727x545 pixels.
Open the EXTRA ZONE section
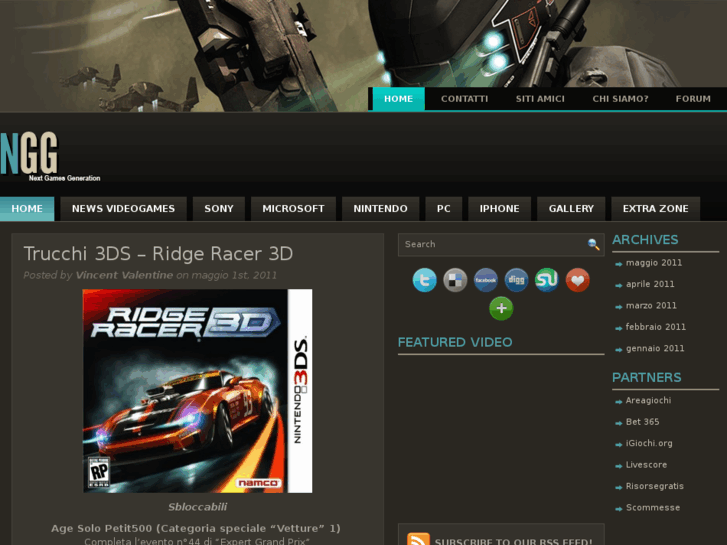[x=656, y=209]
